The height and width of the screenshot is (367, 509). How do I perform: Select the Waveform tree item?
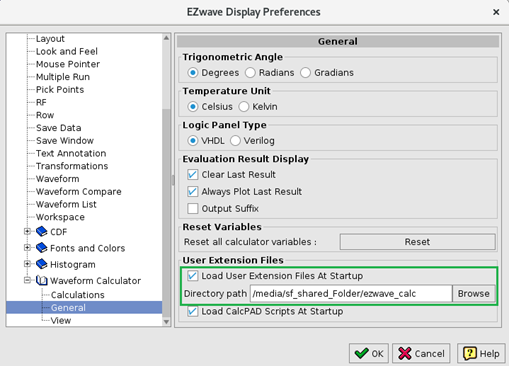[x=57, y=179]
